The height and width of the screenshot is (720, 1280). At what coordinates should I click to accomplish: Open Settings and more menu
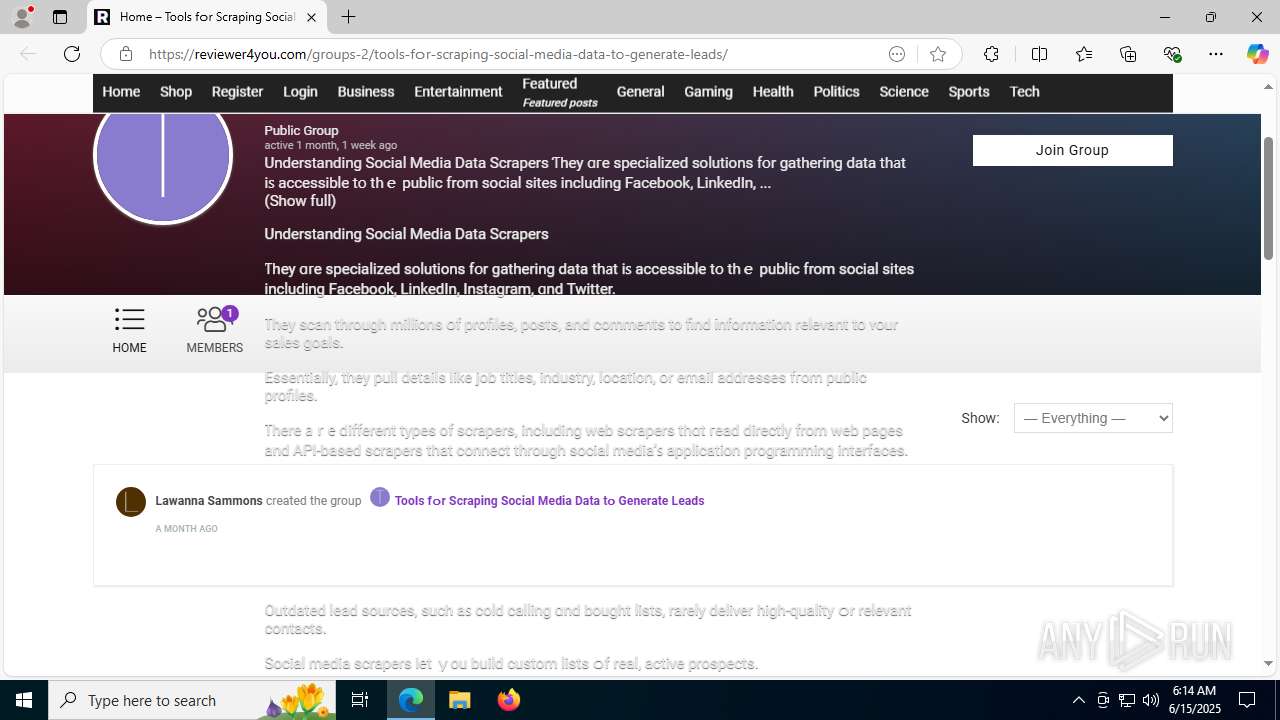[1216, 54]
